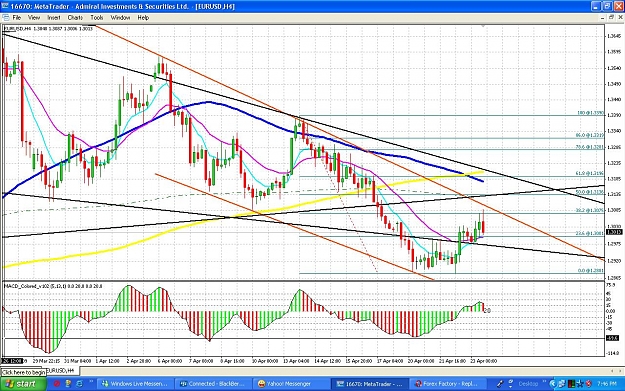Image resolution: width=625 pixels, height=391 pixels.
Task: Click the Desktop toolbar label in taskbar
Action: pos(528,383)
